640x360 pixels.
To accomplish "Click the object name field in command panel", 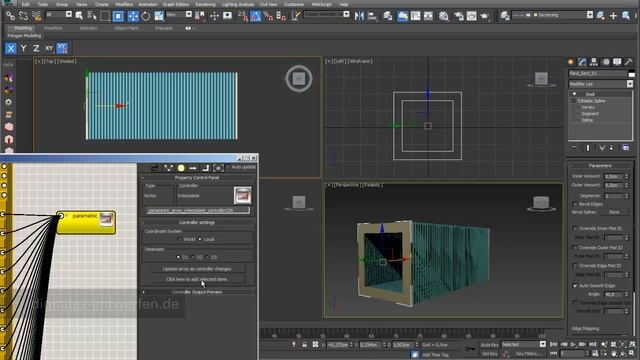I will (598, 74).
